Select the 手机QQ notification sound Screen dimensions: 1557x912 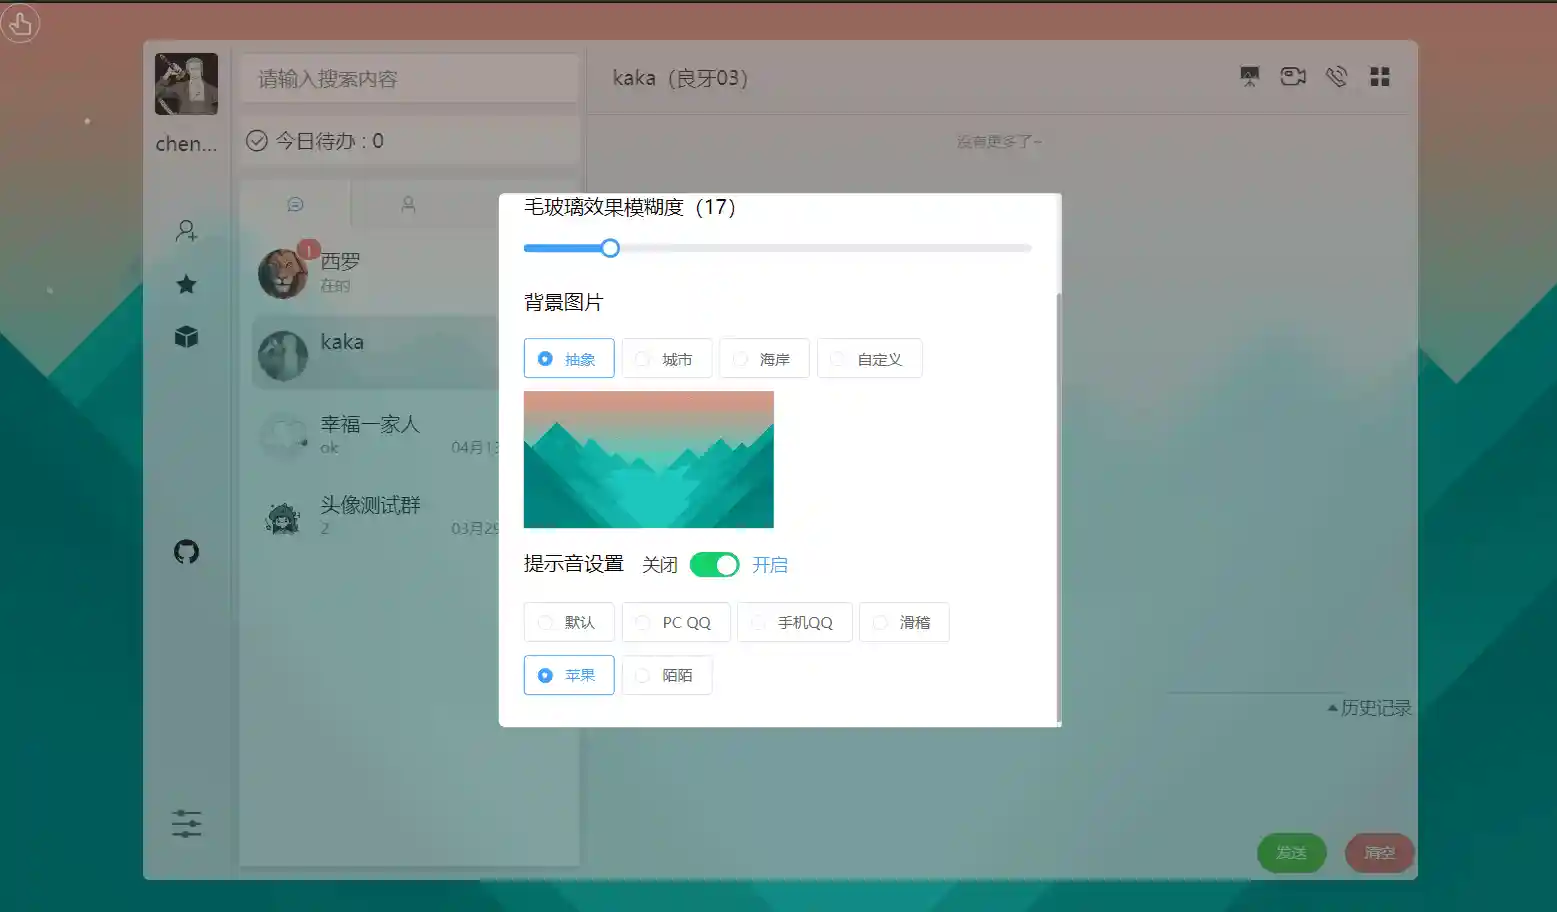click(x=794, y=622)
